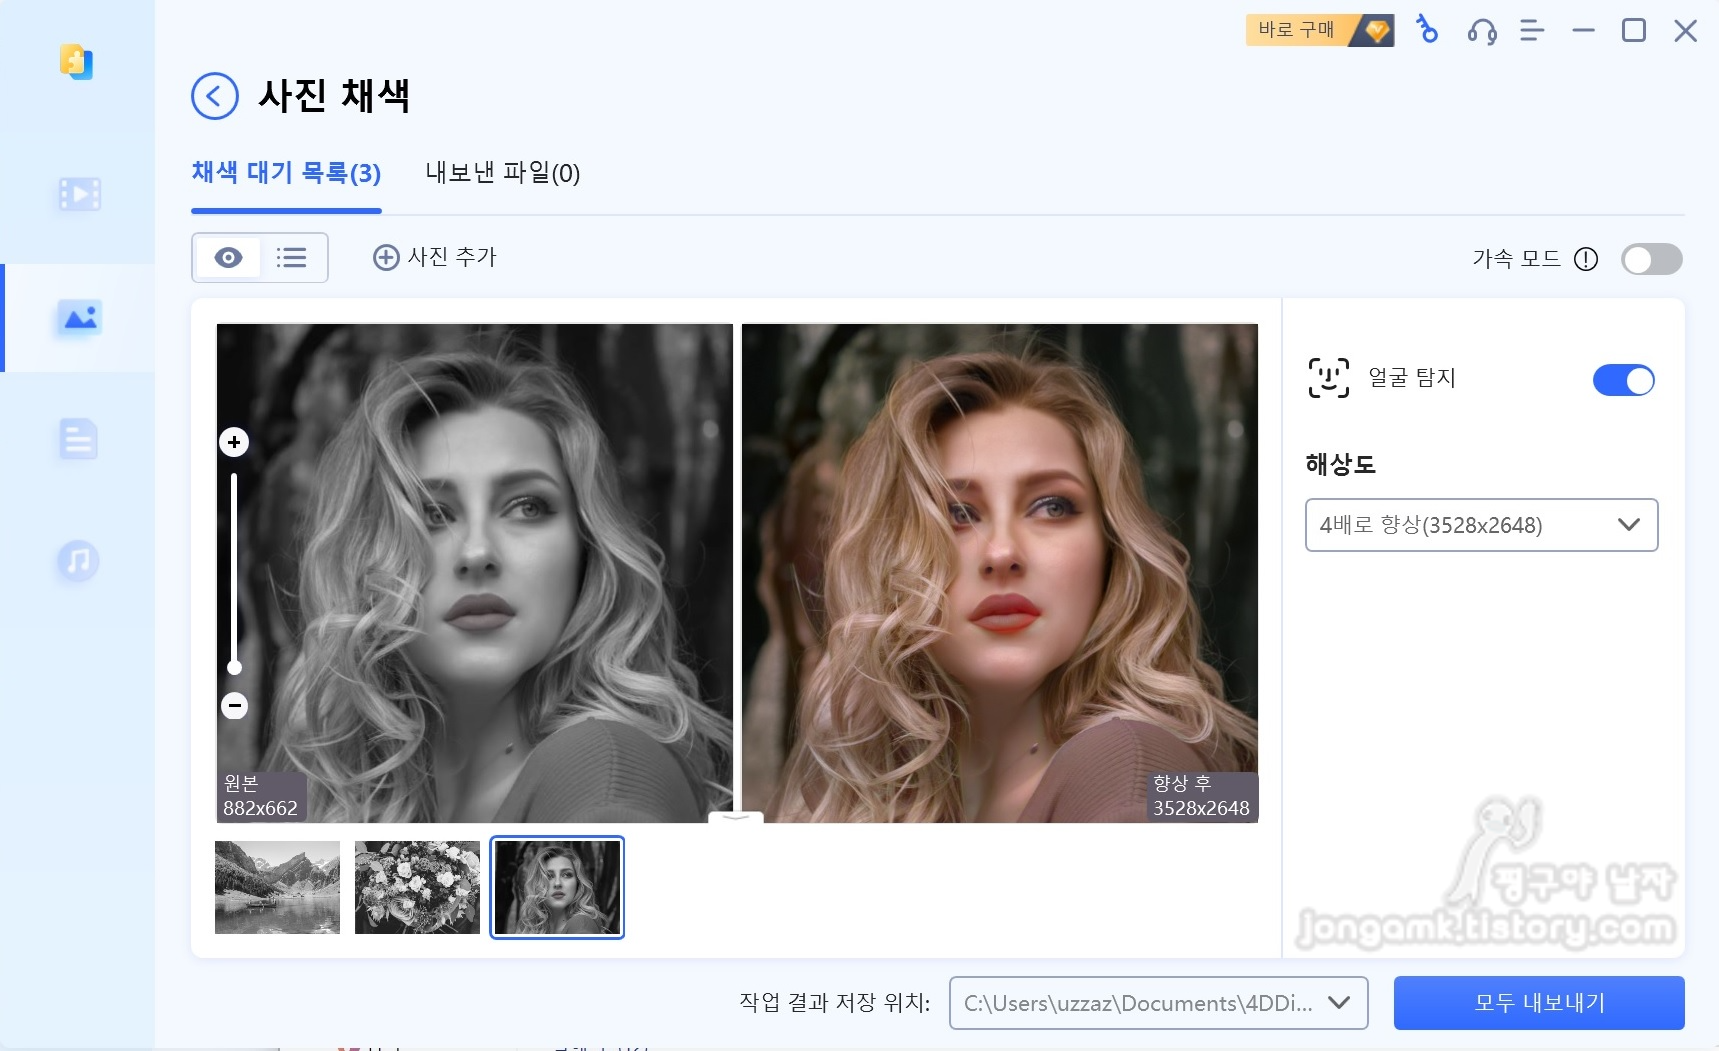Click the 해상도 heading

pos(1340,464)
